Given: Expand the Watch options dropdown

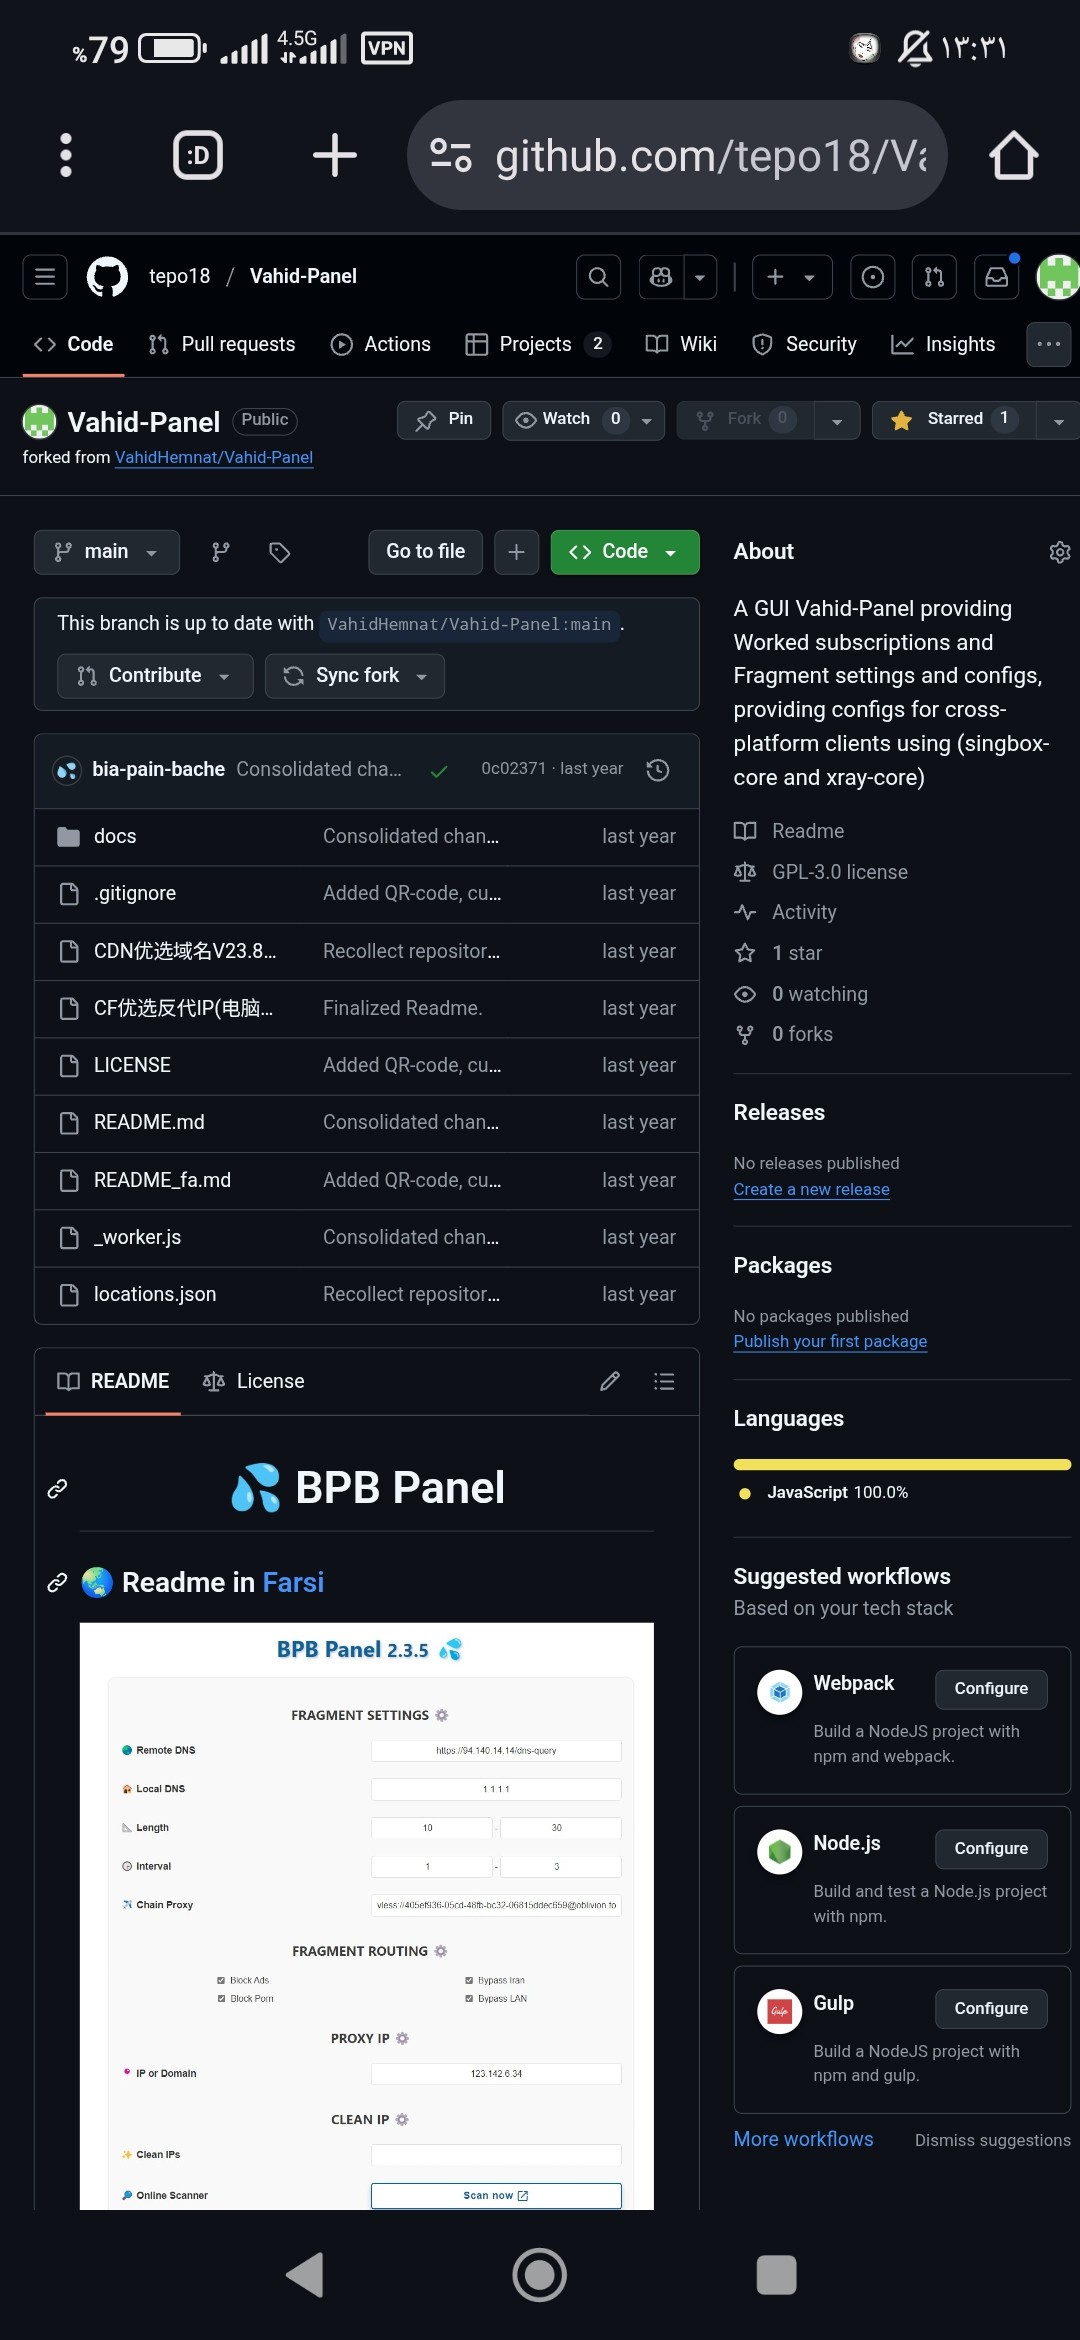Looking at the screenshot, I should (x=647, y=421).
